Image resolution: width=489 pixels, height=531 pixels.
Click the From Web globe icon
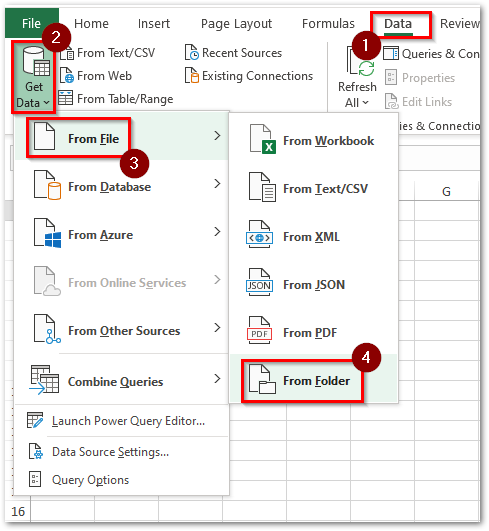coord(66,76)
